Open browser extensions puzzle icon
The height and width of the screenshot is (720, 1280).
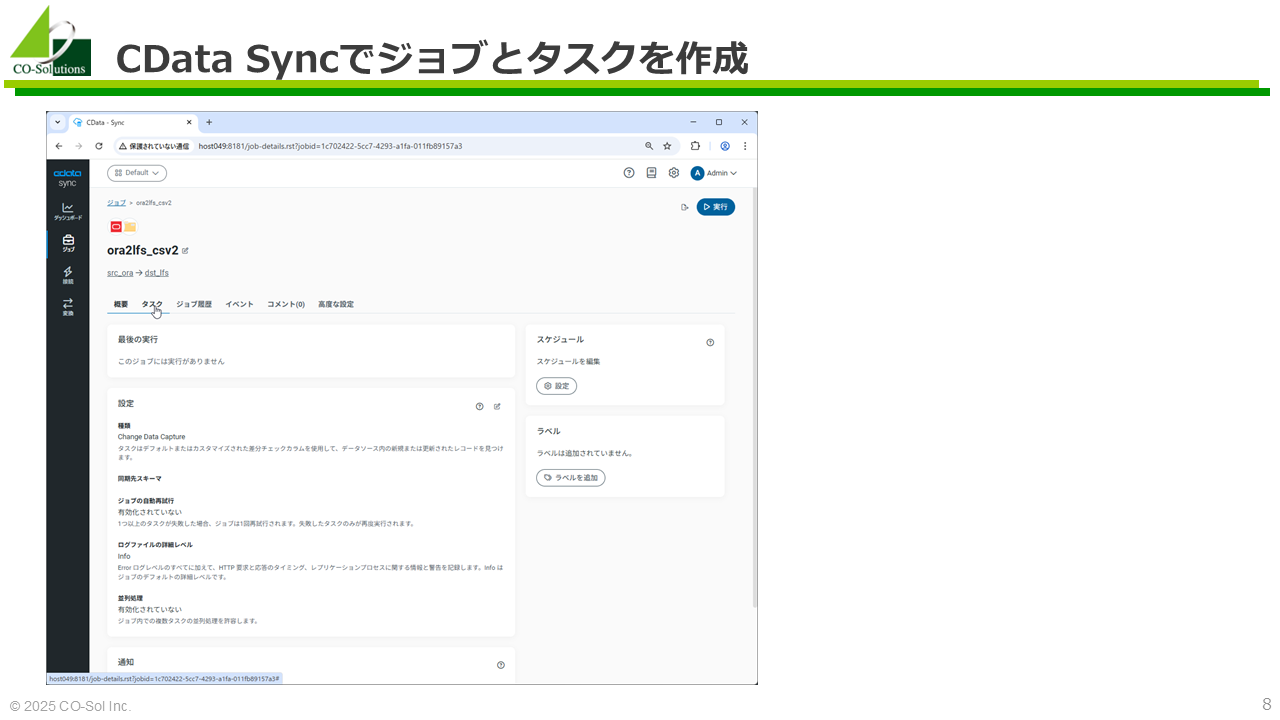click(x=695, y=146)
